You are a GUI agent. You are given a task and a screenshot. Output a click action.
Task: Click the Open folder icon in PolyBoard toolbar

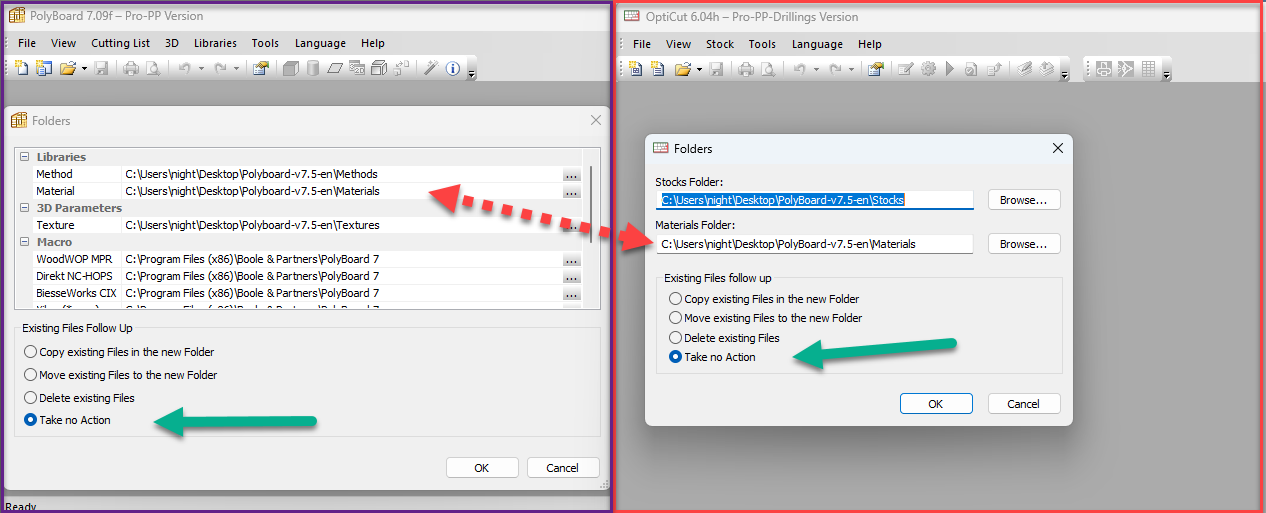pos(68,68)
